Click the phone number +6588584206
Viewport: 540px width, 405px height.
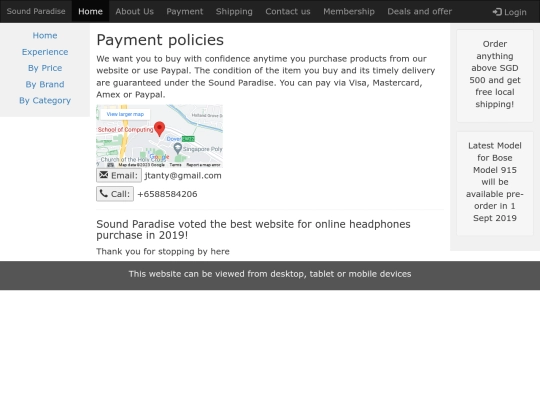click(167, 194)
